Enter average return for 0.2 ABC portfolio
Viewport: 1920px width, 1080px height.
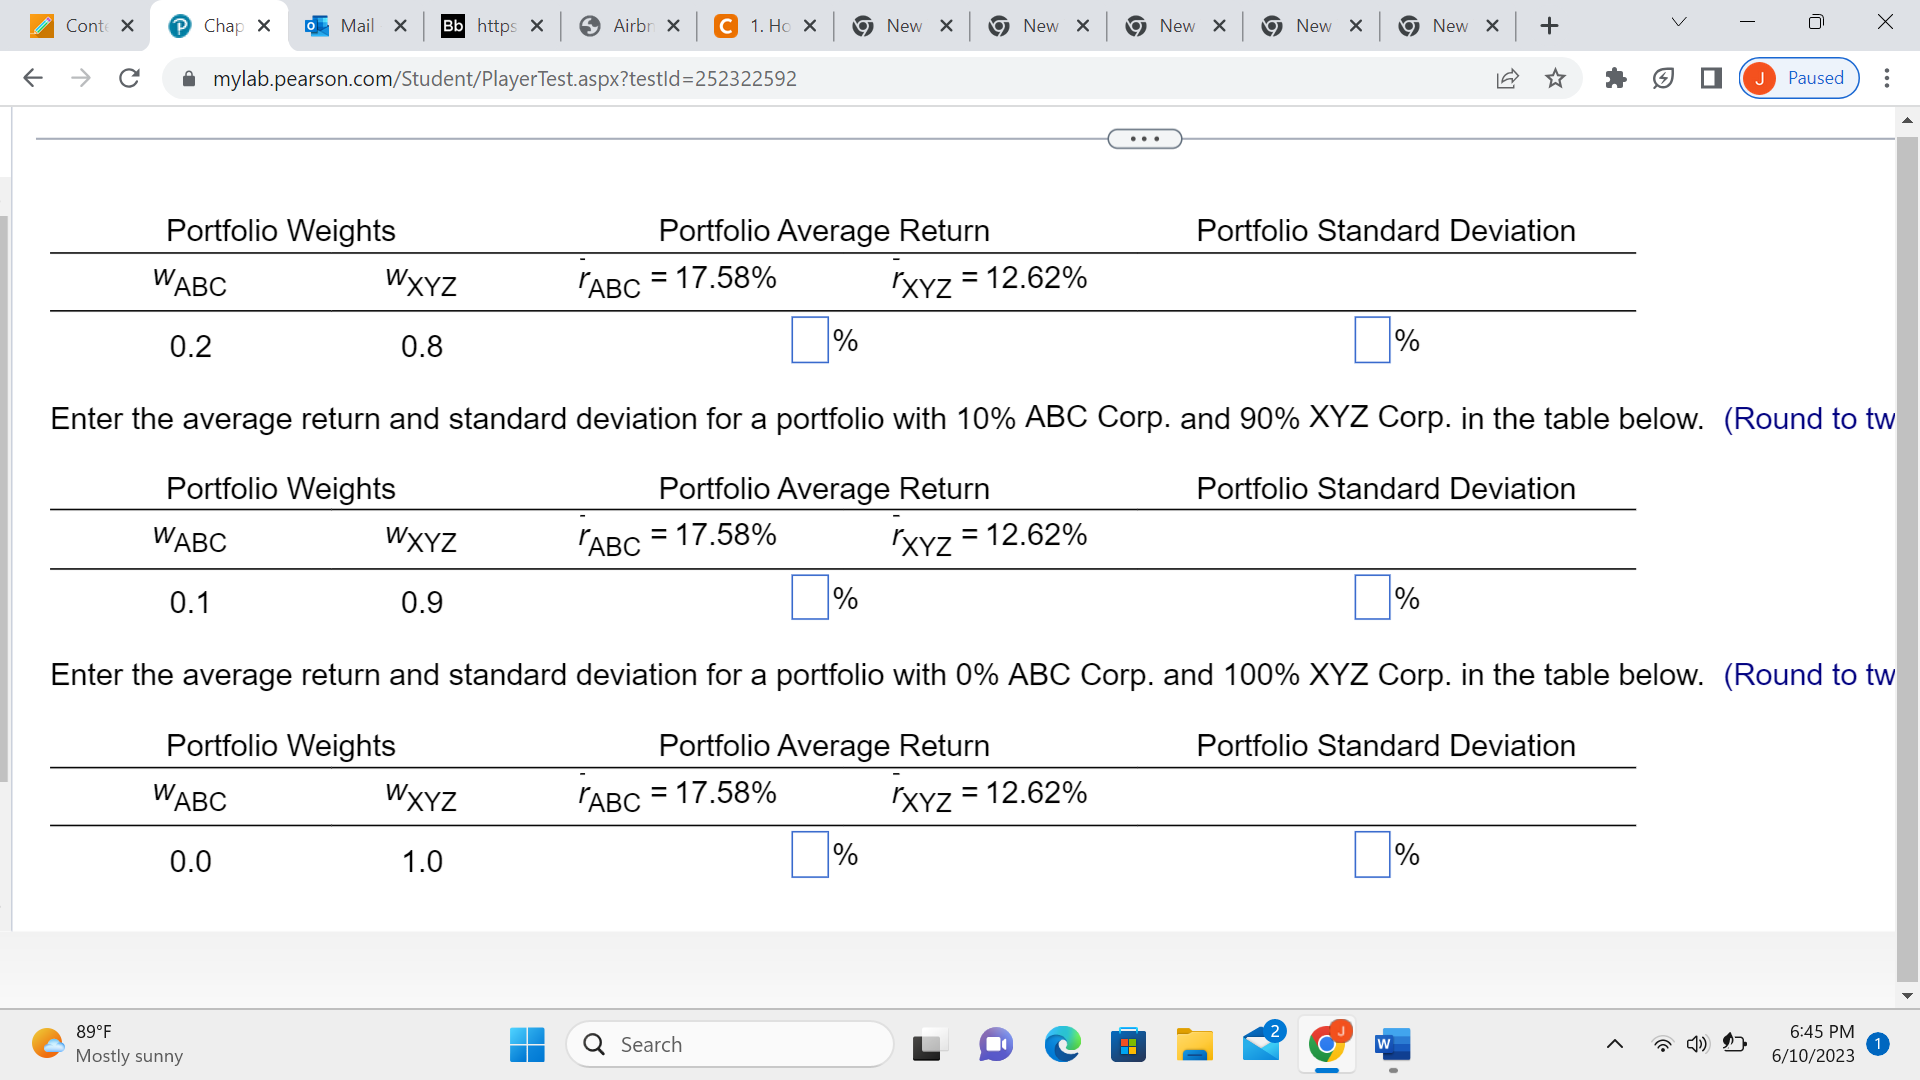point(809,340)
